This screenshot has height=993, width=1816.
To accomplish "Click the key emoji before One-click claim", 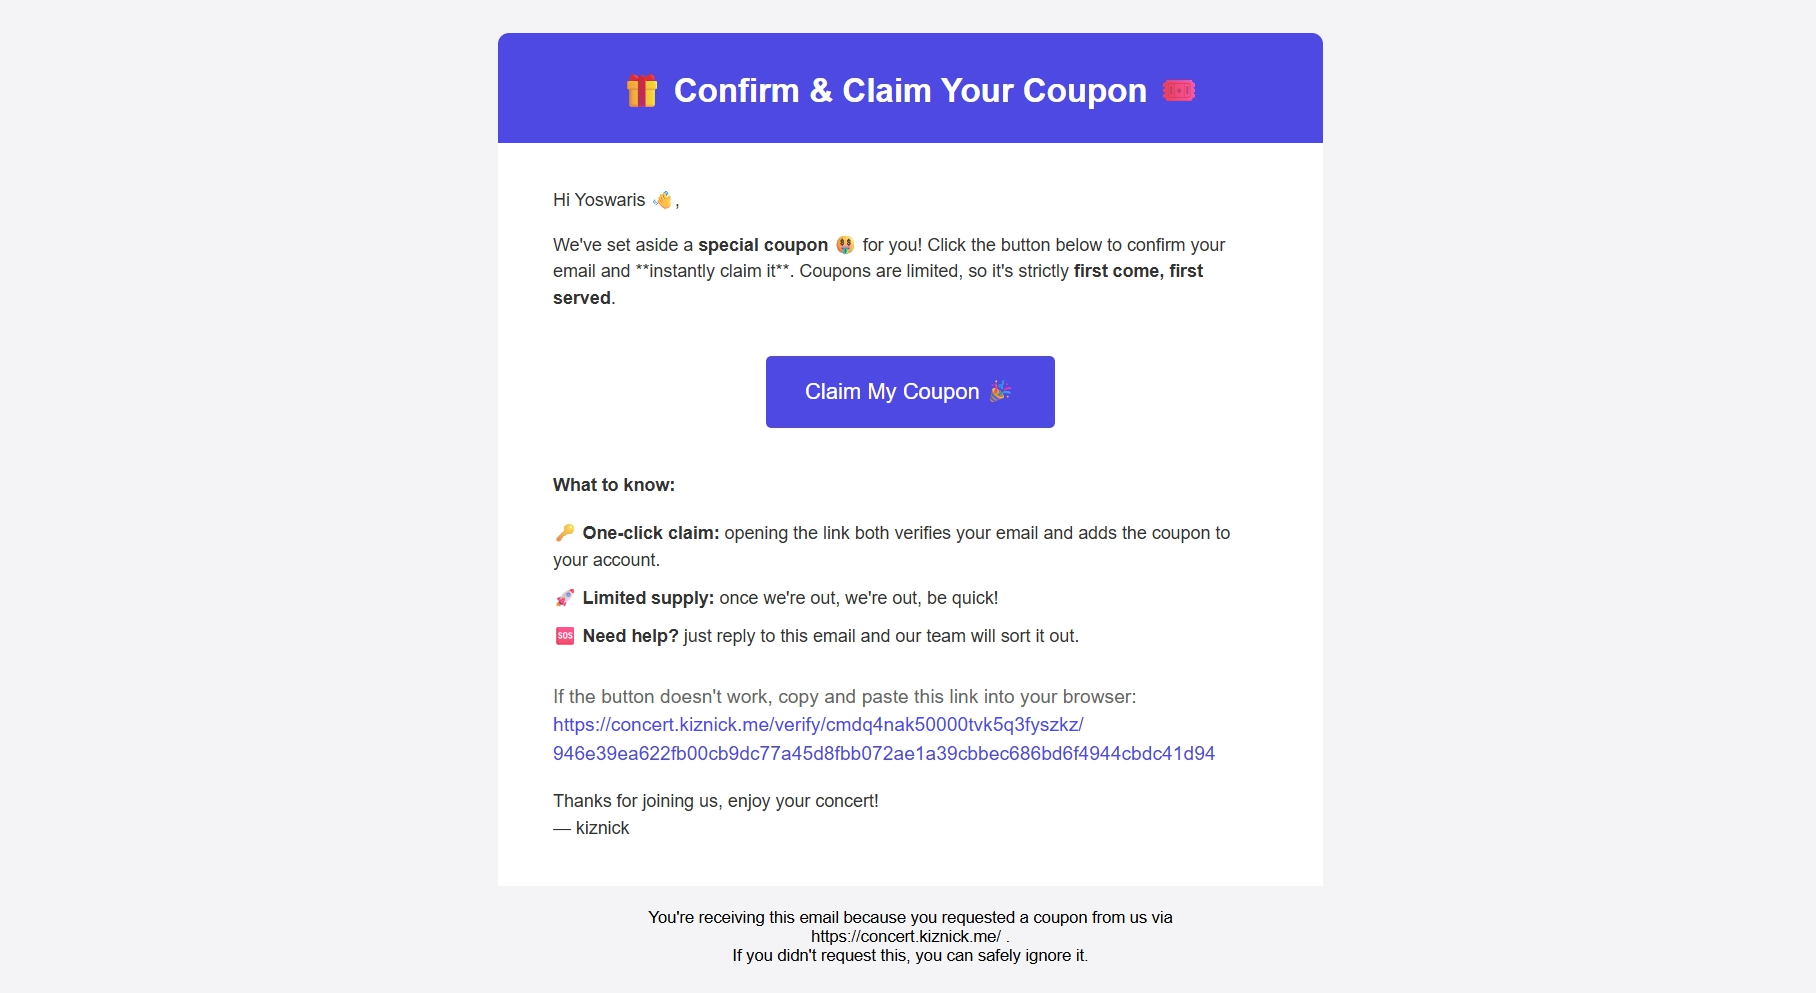I will 563,532.
